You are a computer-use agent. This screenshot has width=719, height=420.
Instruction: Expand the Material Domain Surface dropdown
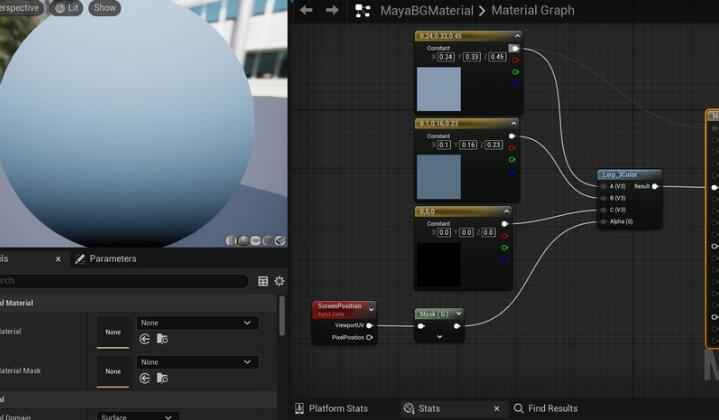tap(138, 416)
